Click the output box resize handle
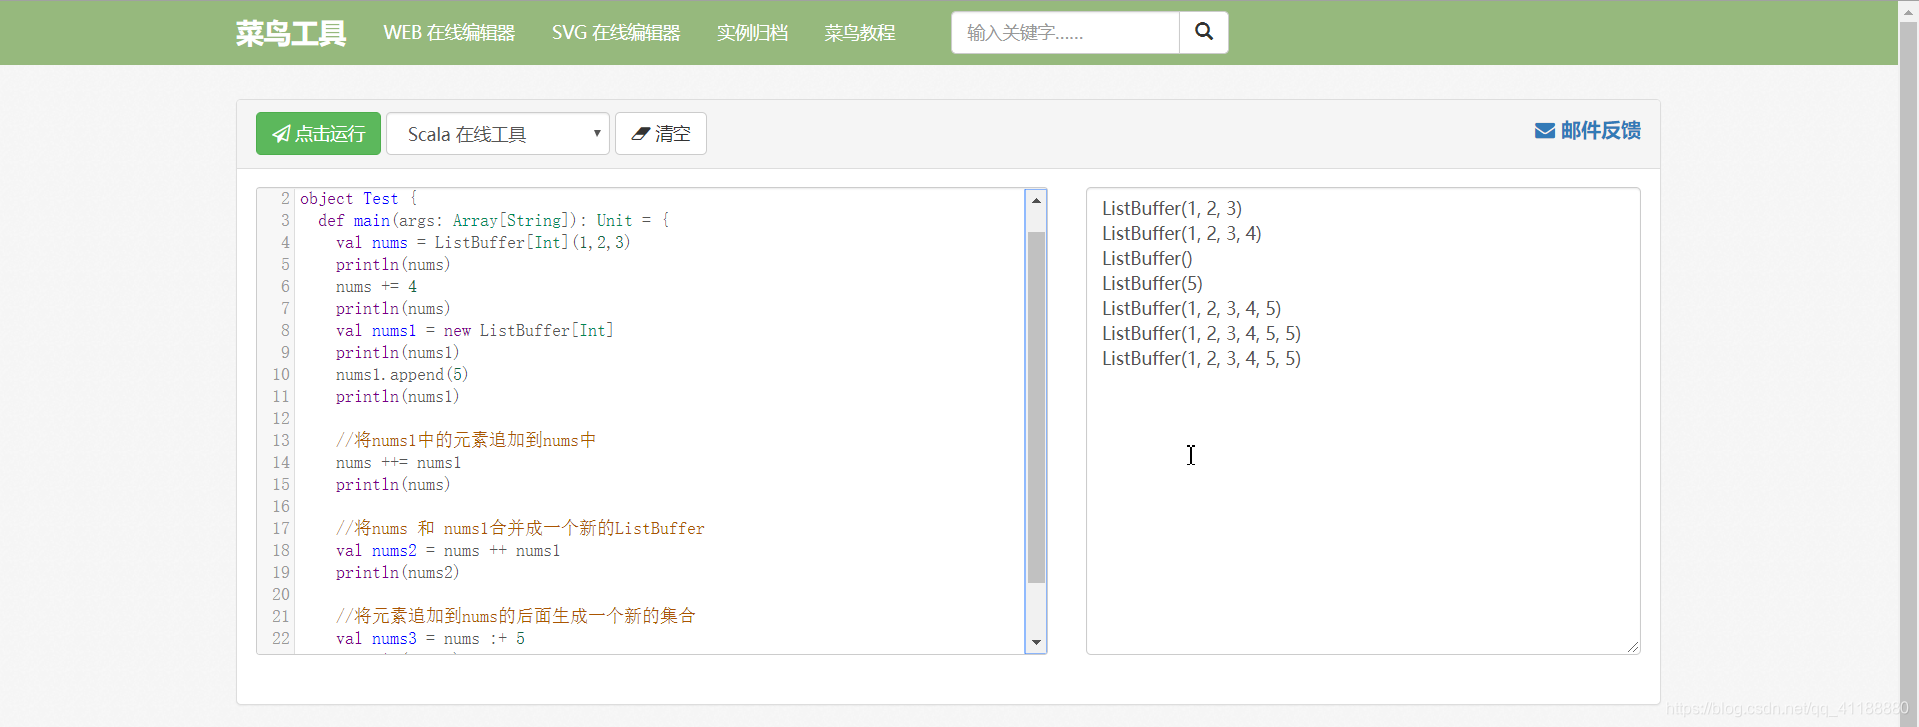 tap(1632, 647)
